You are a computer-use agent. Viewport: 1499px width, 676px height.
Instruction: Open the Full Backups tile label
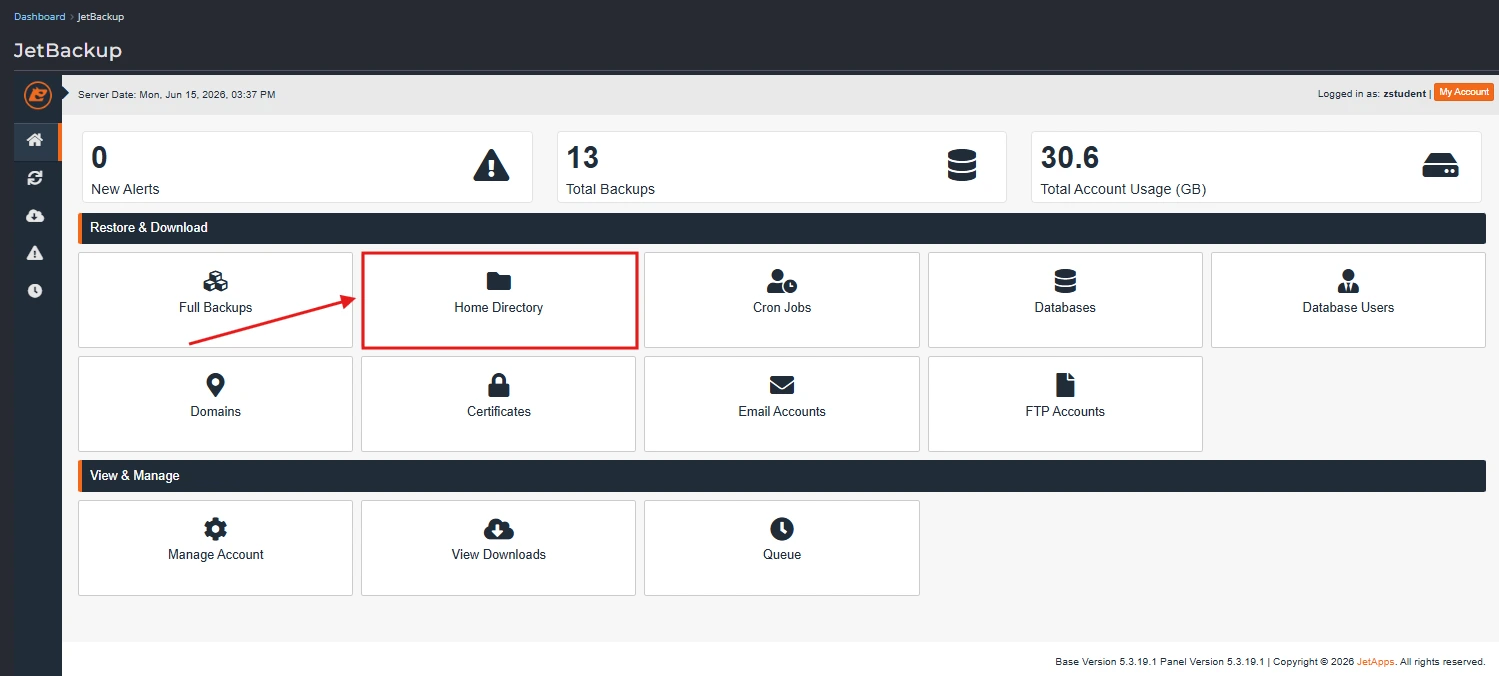click(x=216, y=308)
